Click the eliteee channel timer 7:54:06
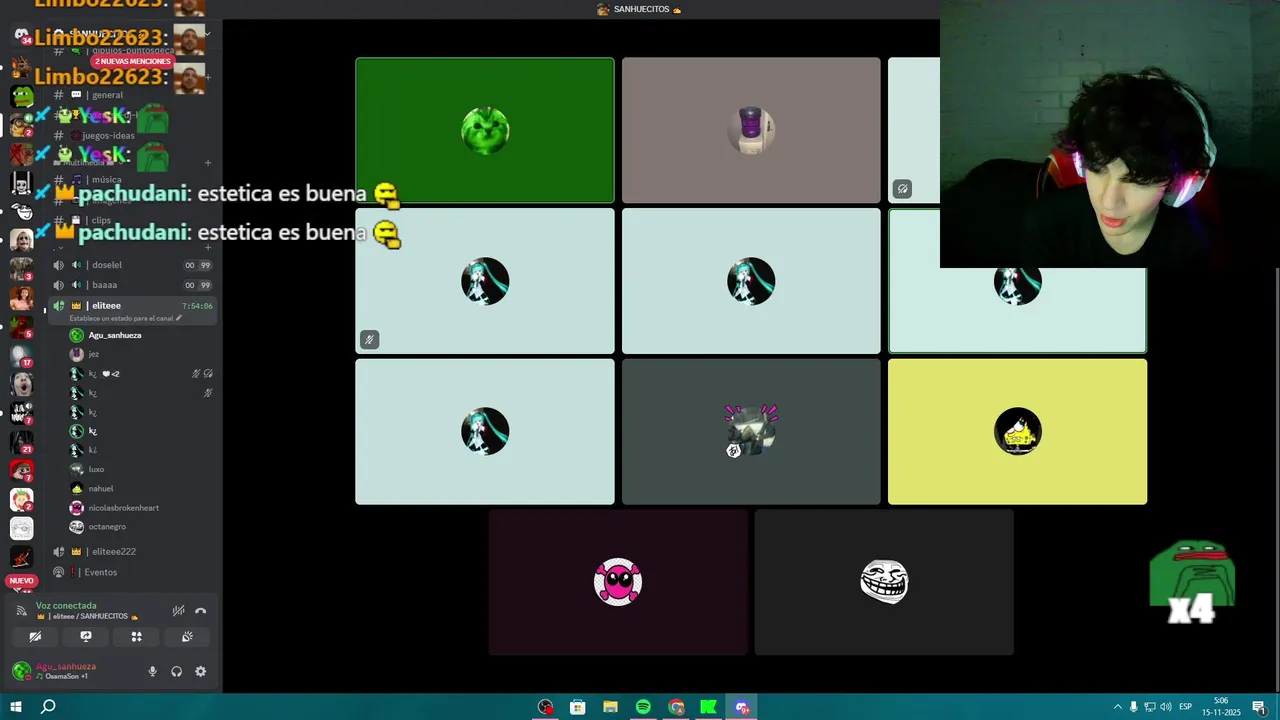1280x720 pixels. [197, 306]
